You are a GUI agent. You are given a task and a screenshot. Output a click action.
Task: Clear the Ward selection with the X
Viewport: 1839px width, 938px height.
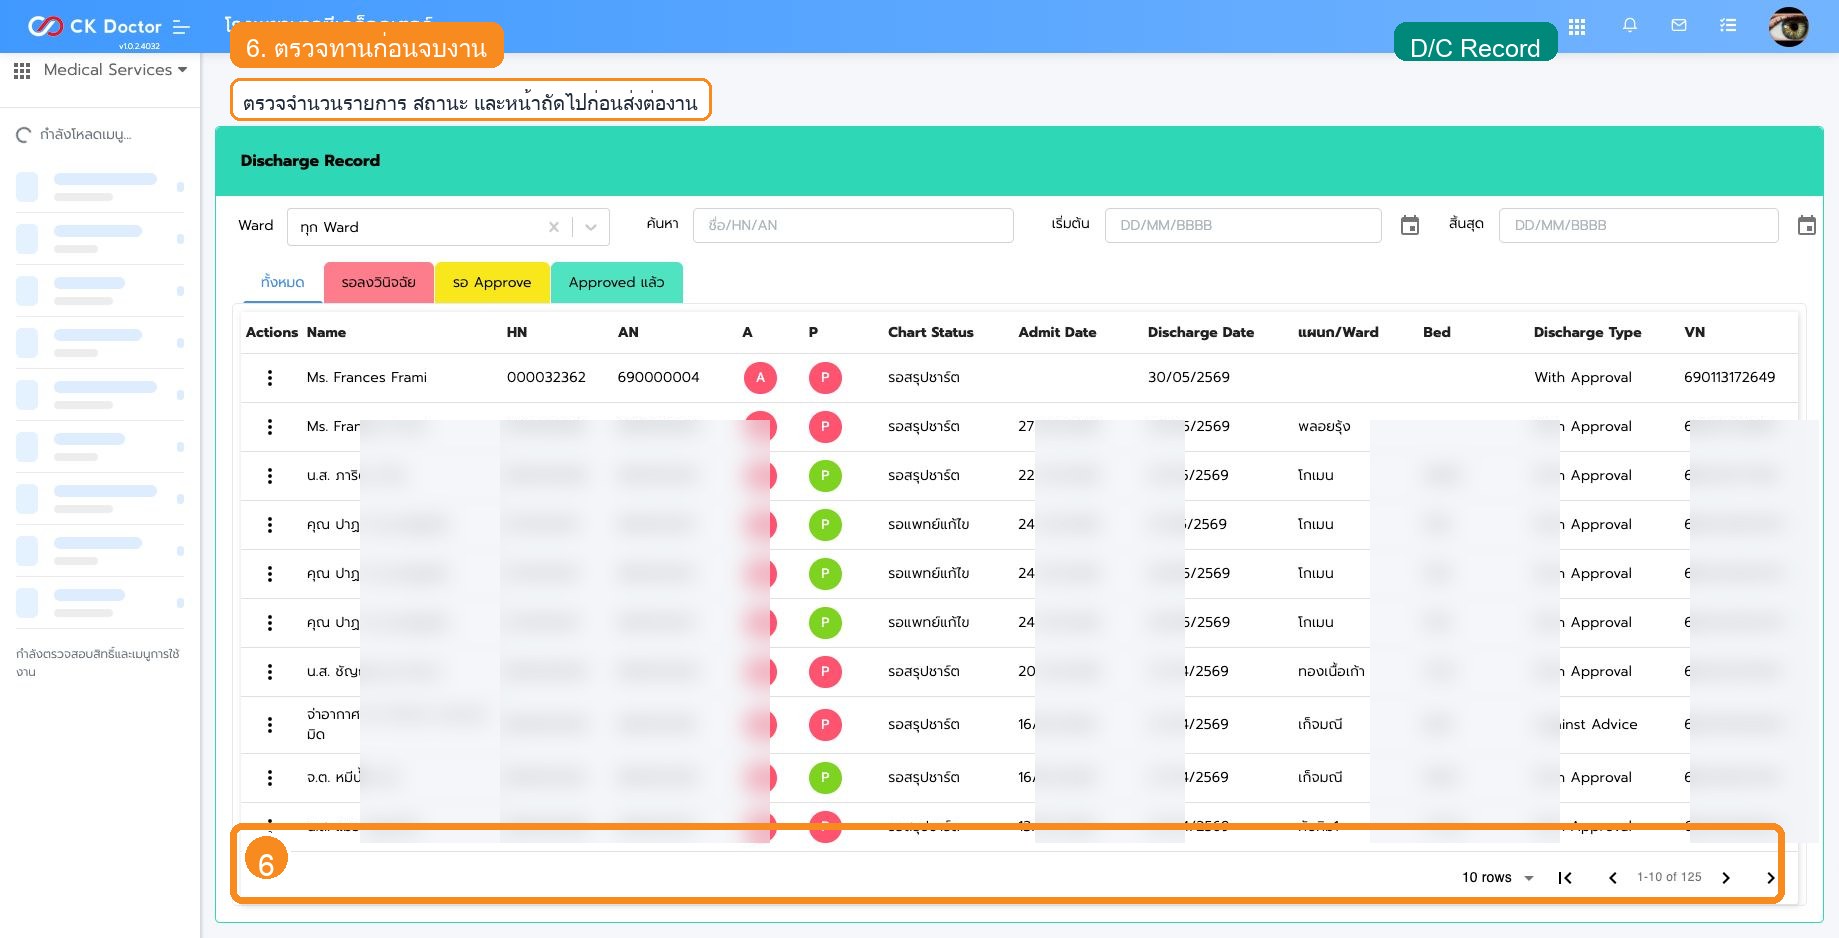[x=554, y=227]
